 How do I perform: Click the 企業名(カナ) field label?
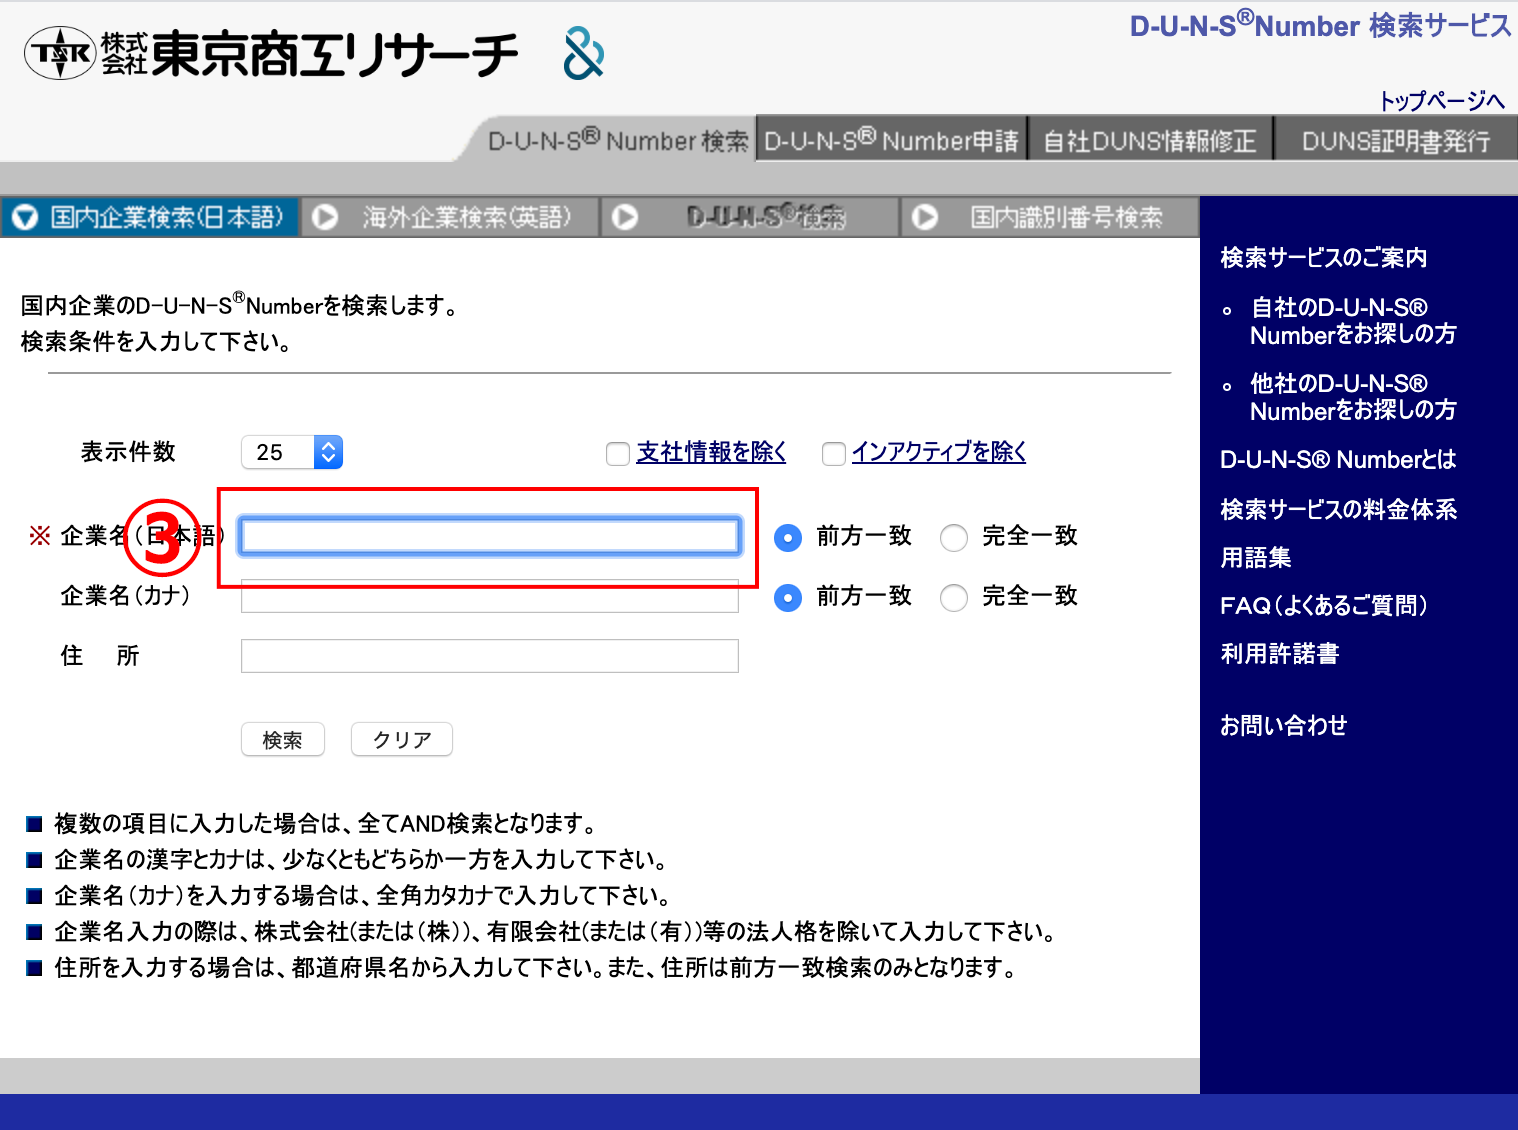coord(126,596)
